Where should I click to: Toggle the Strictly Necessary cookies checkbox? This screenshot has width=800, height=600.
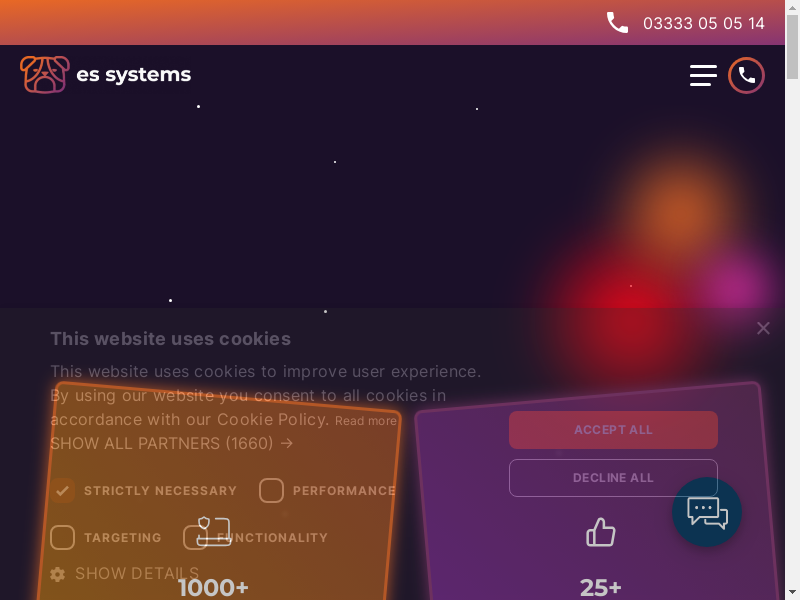click(63, 491)
